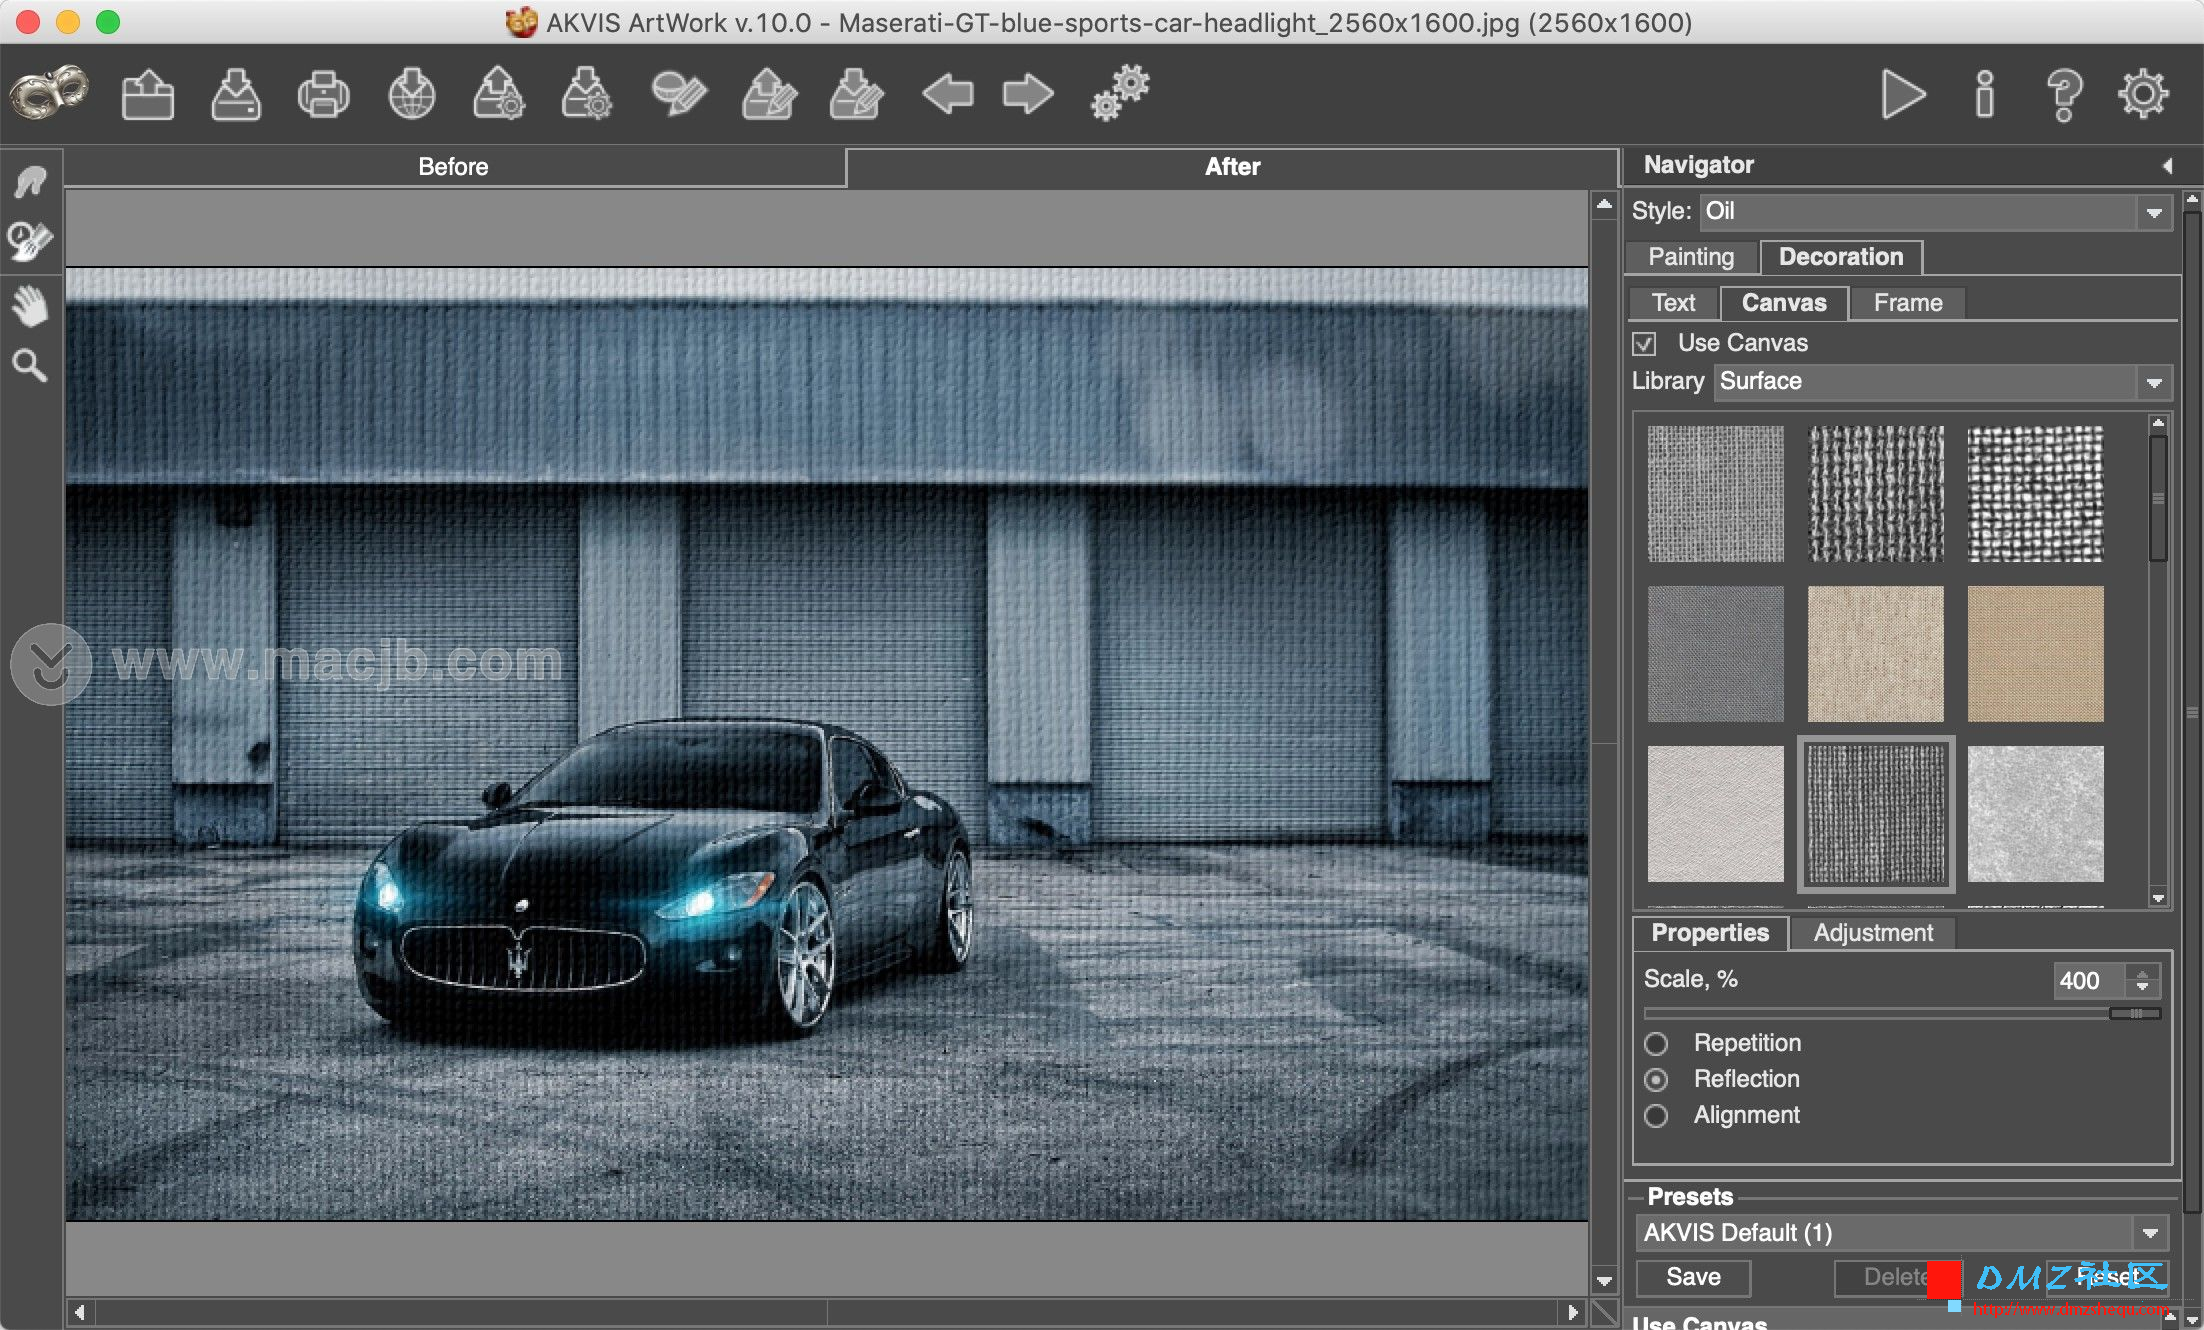Click the Print image icon
Image resolution: width=2204 pixels, height=1330 pixels.
323,95
